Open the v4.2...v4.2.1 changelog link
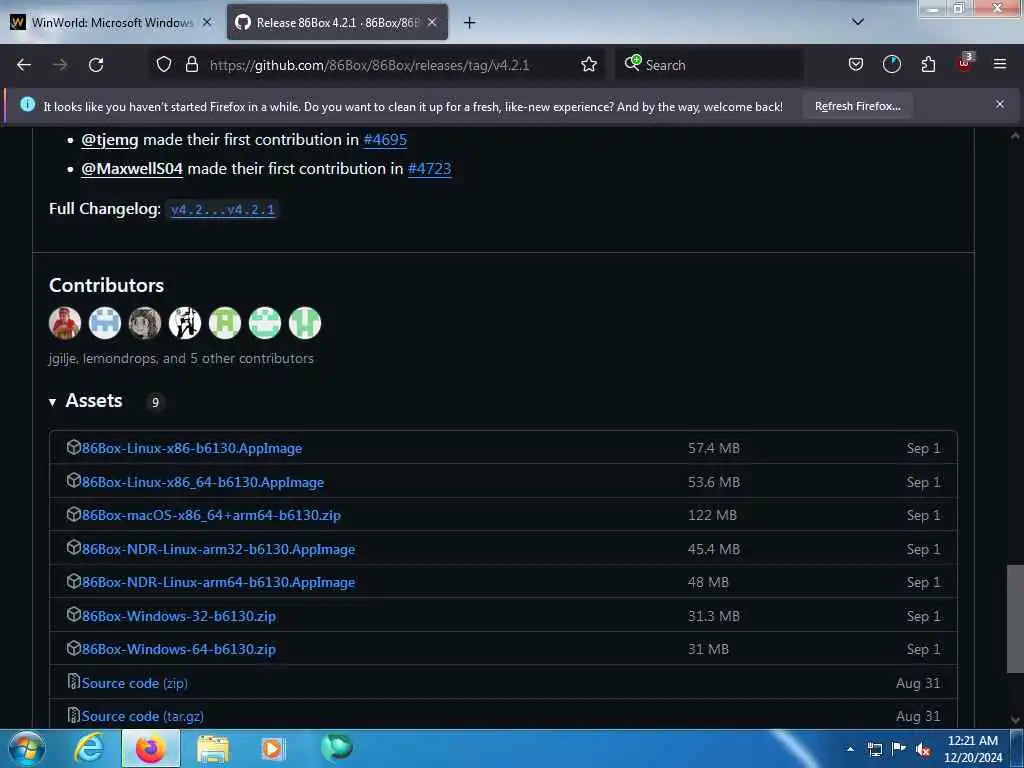 (x=223, y=210)
